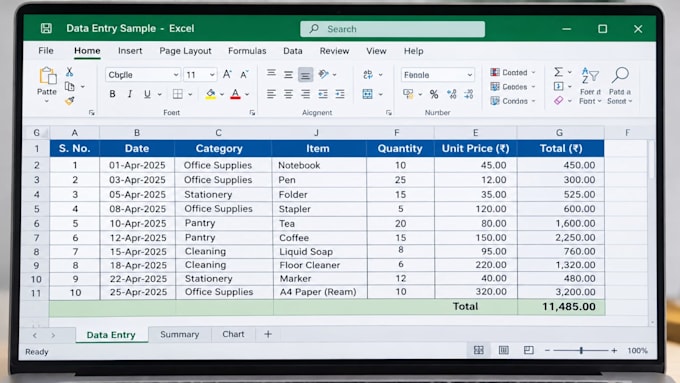Screen dimensions: 680x383
Task: Open the Page Layout ribbon tab
Action: coord(185,51)
